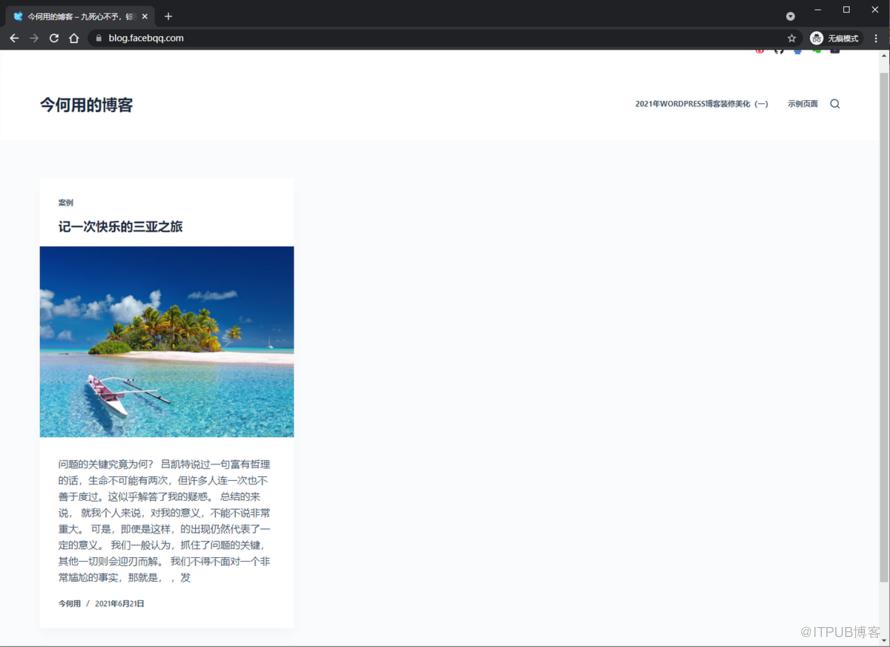Go back to the previous page
This screenshot has width=890, height=647.
[14, 38]
